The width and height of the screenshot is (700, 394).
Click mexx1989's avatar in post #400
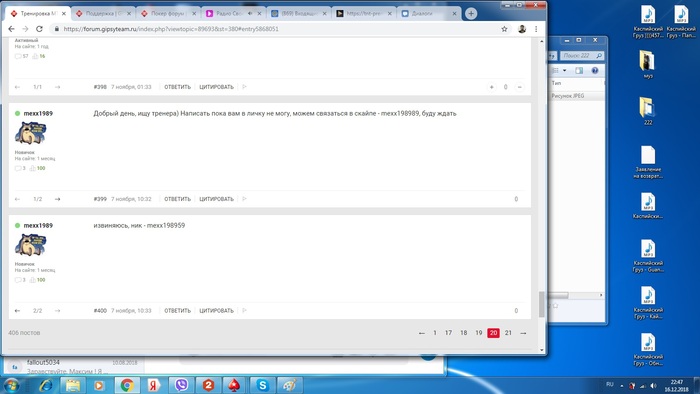pyautogui.click(x=30, y=245)
